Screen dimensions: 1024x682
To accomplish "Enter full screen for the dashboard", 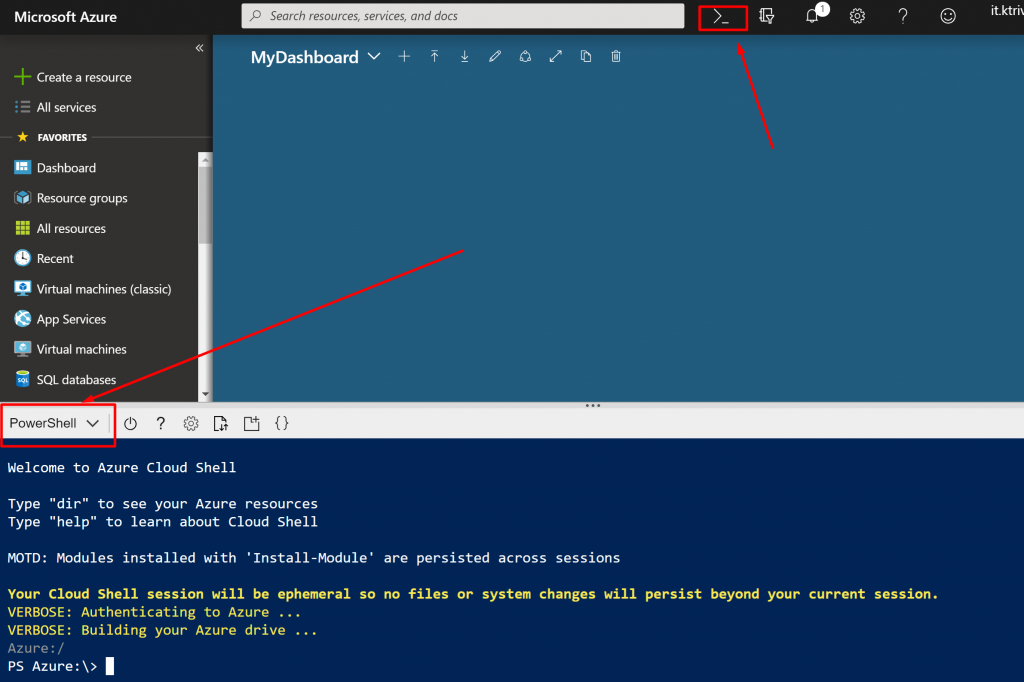I will pos(556,57).
